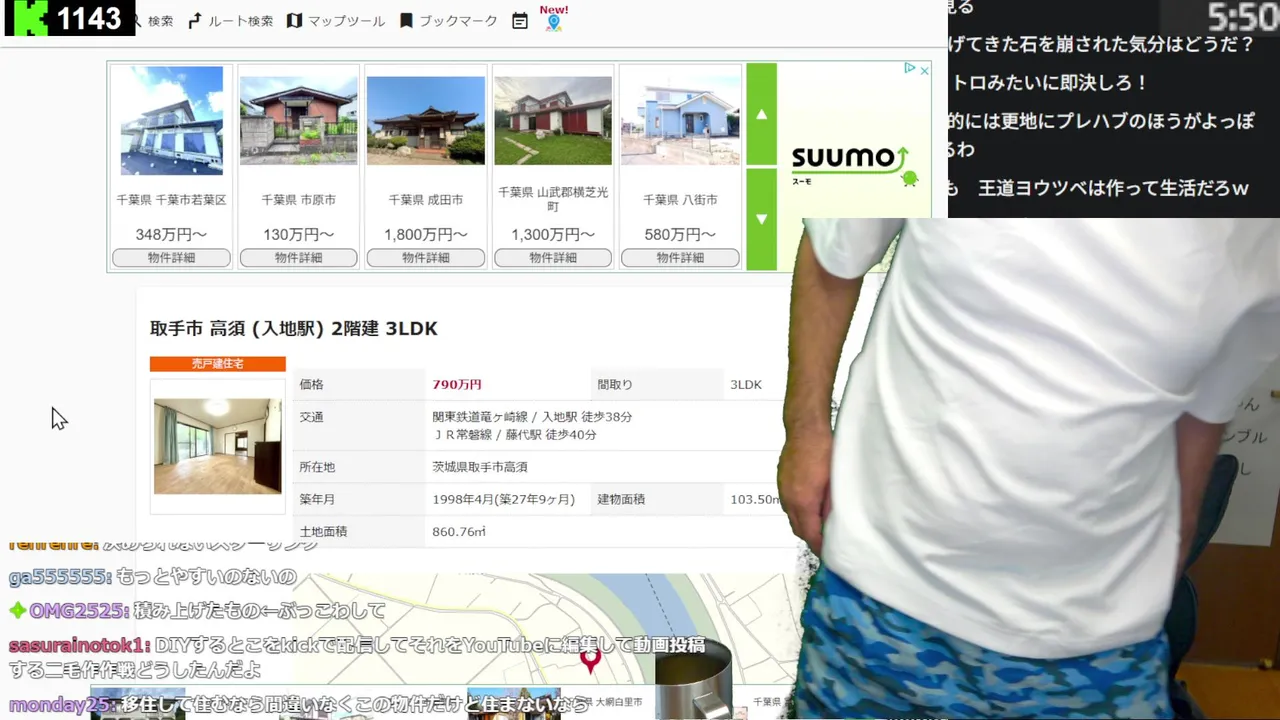Click the turn-arrow icon beside ルート検索
The width and height of the screenshot is (1280, 720).
(x=194, y=21)
